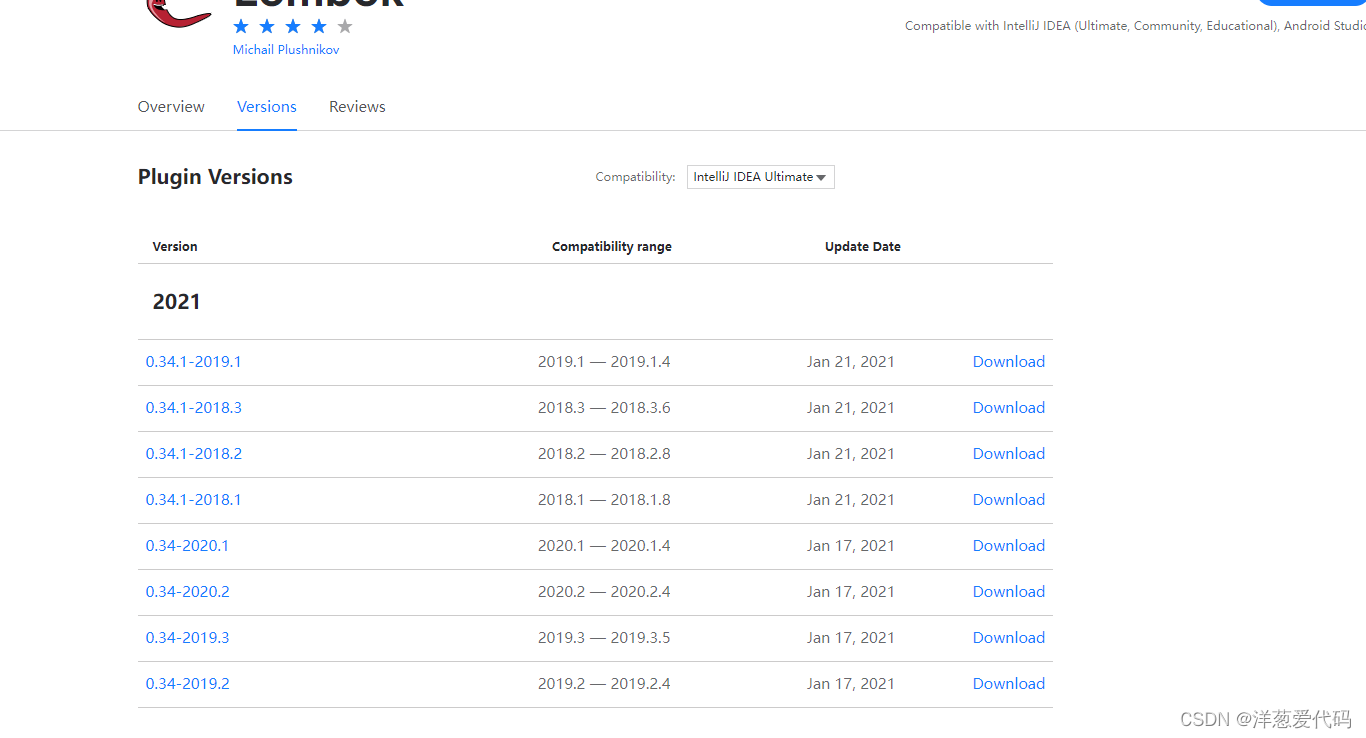
Task: Download version 0.34-2019.2
Action: pyautogui.click(x=1009, y=684)
